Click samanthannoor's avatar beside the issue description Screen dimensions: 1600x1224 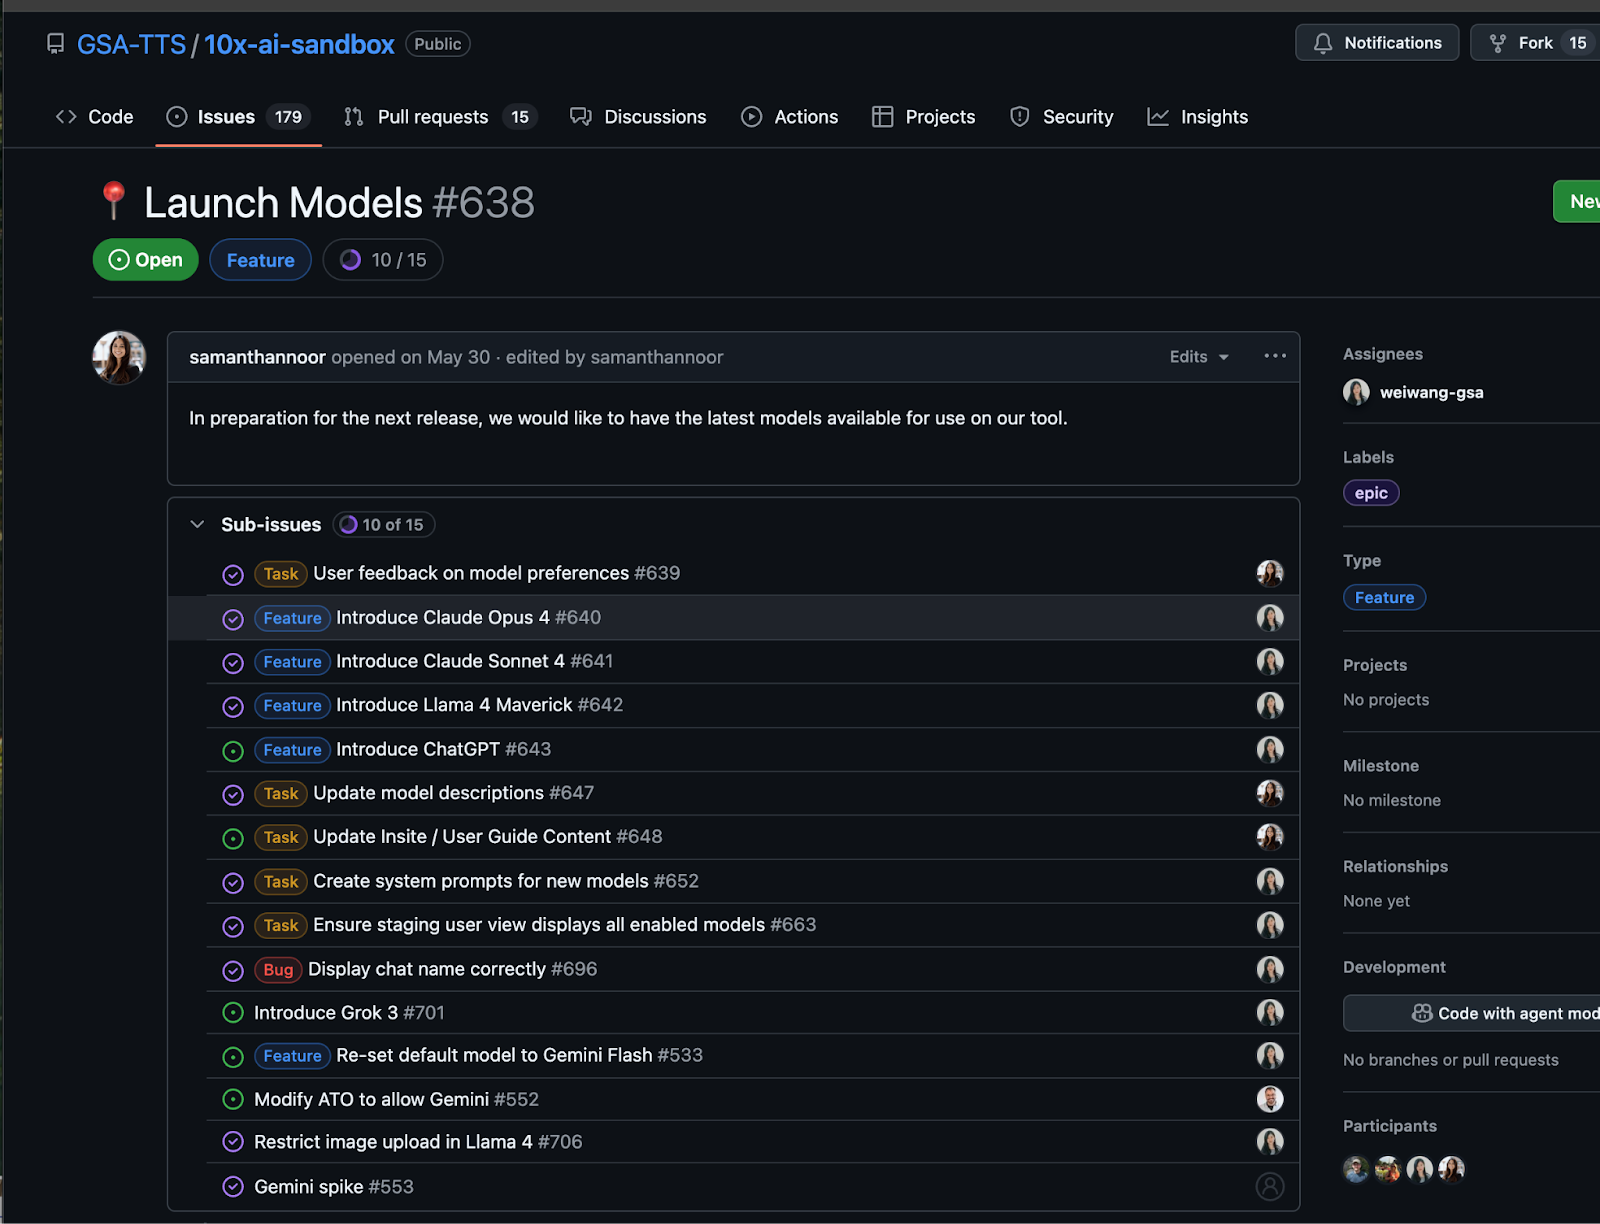pos(119,358)
